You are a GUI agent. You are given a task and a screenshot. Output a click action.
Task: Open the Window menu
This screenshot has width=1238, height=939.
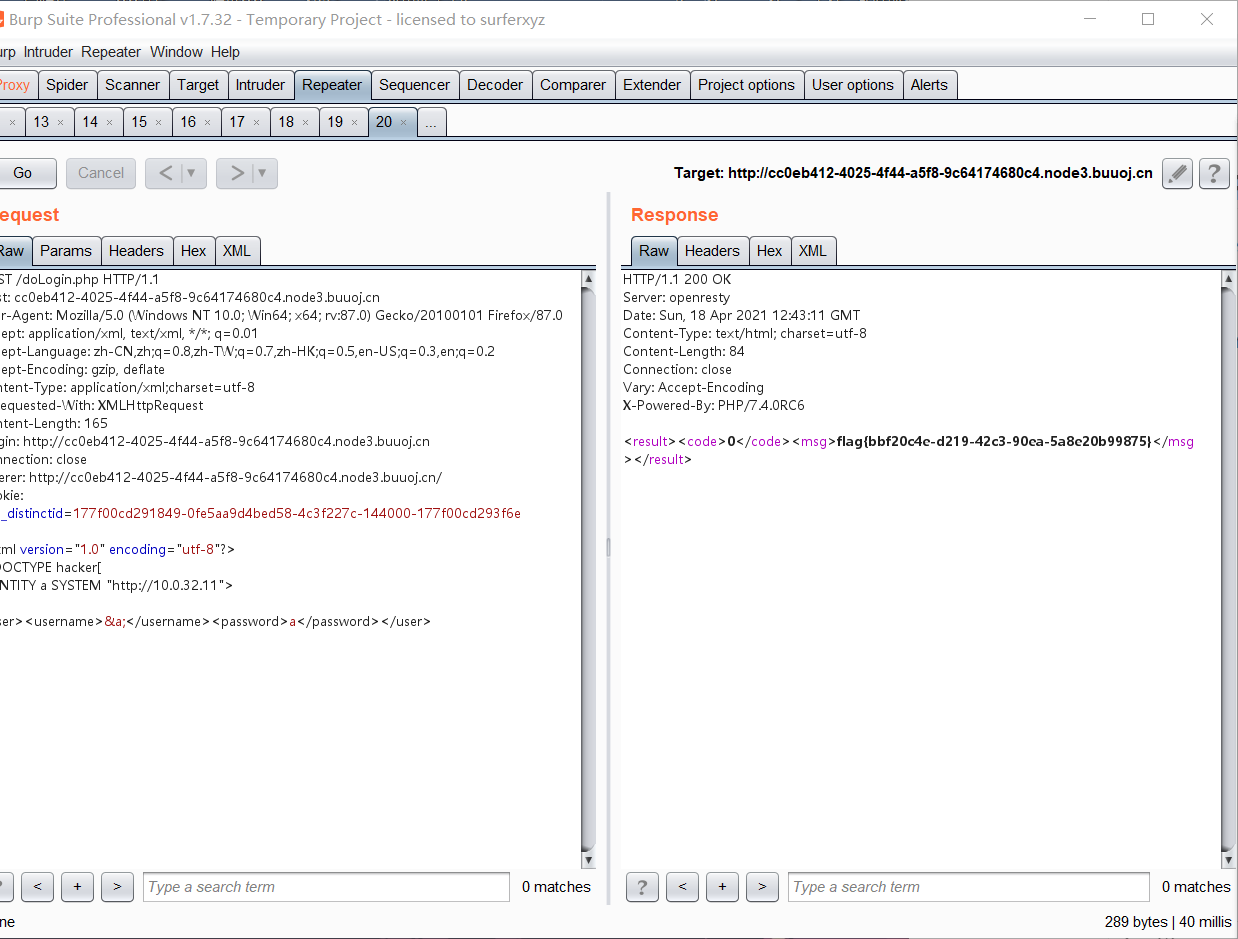click(x=176, y=52)
